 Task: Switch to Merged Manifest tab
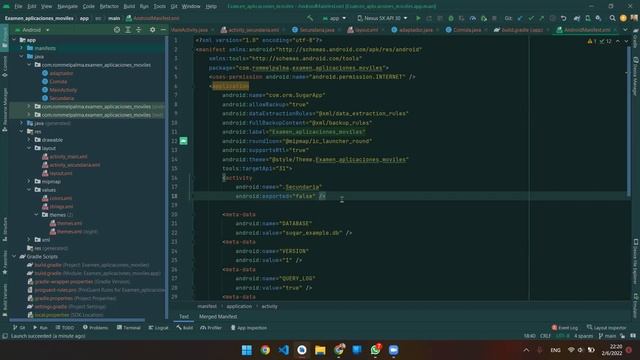(218, 316)
